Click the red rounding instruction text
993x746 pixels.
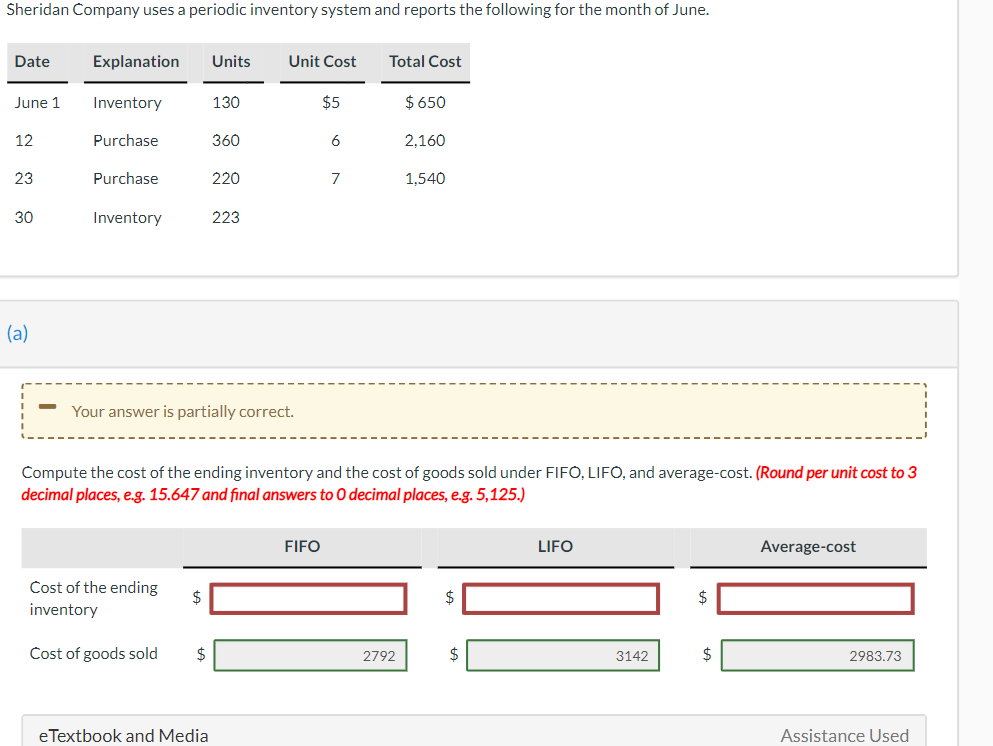469,483
